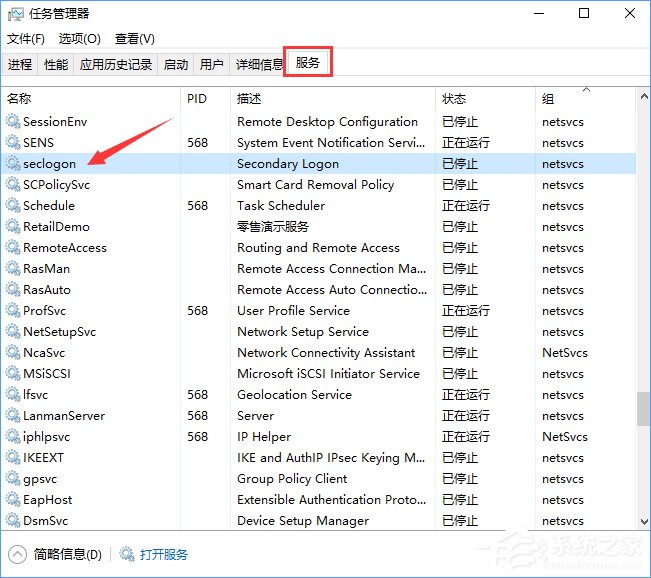The width and height of the screenshot is (651, 578).
Task: Open the 文件(F) menu
Action: (26, 39)
